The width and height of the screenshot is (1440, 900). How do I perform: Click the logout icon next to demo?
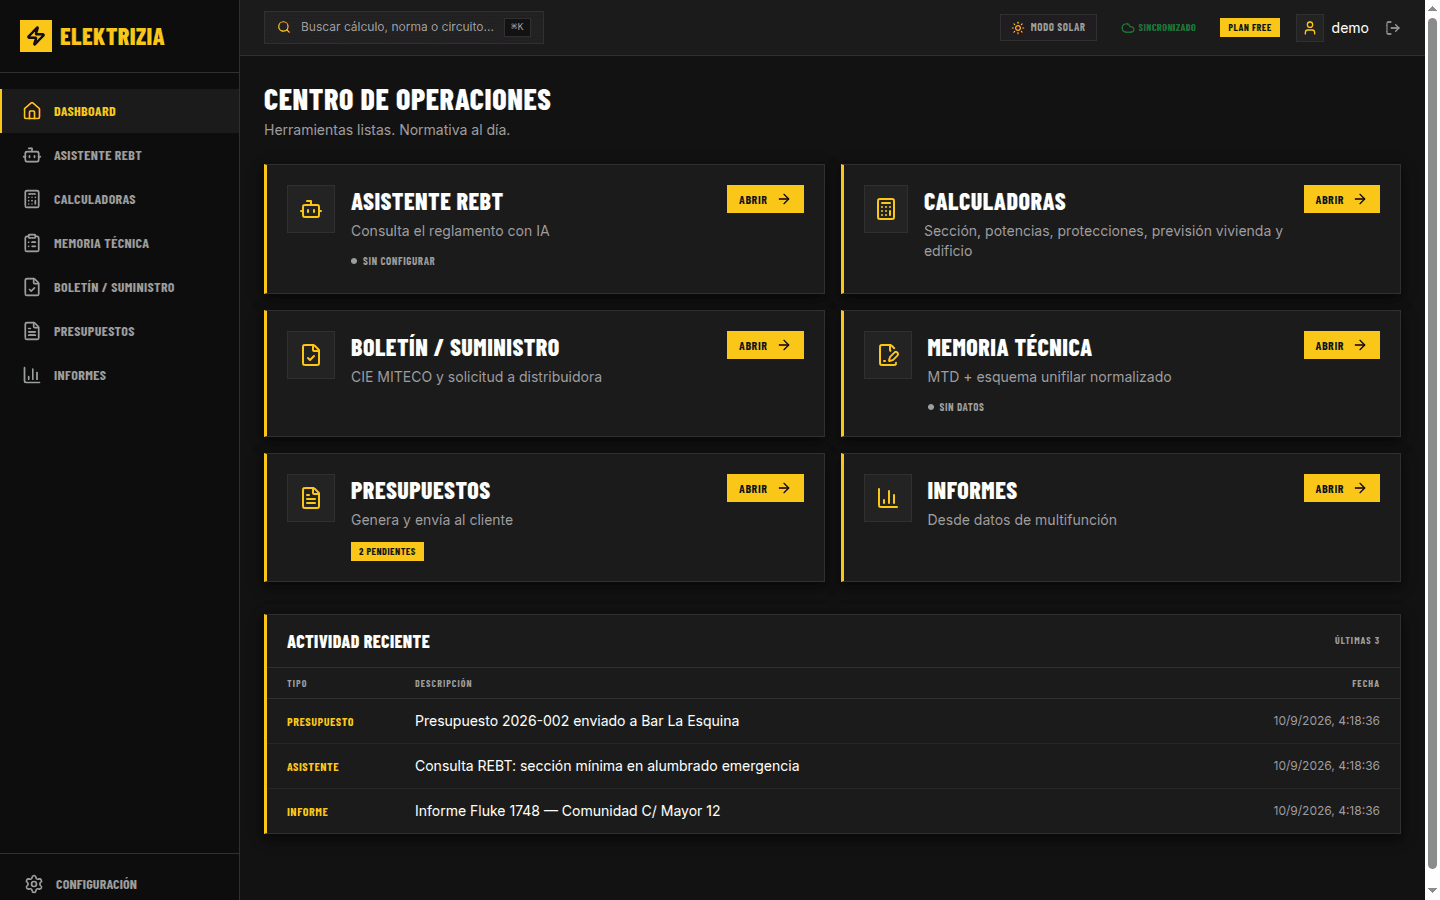click(1393, 28)
